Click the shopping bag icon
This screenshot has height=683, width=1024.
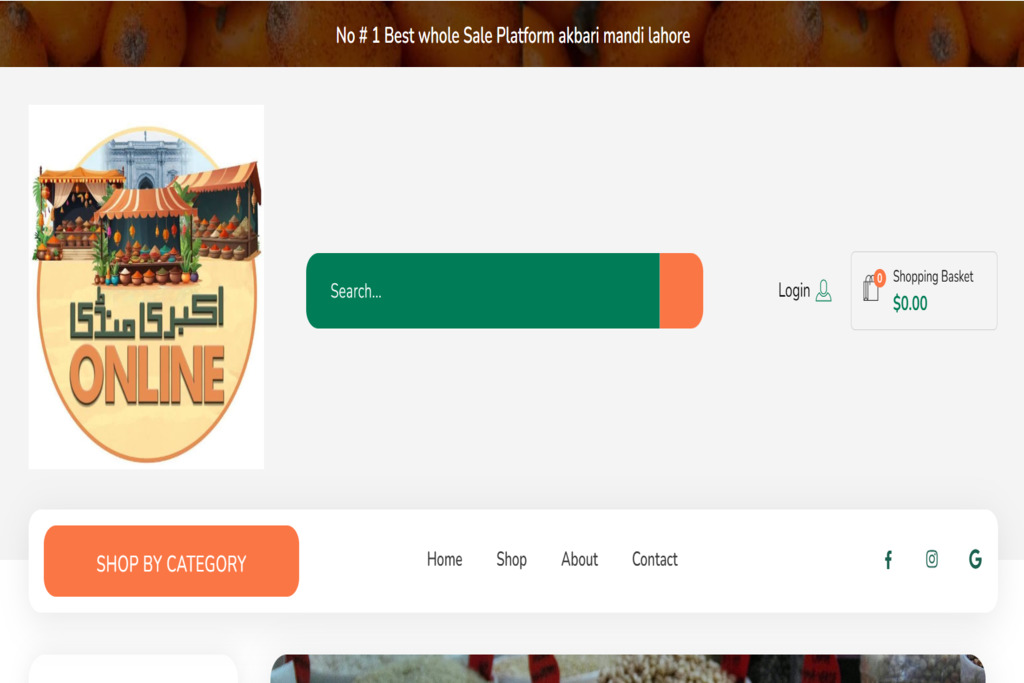click(x=871, y=288)
